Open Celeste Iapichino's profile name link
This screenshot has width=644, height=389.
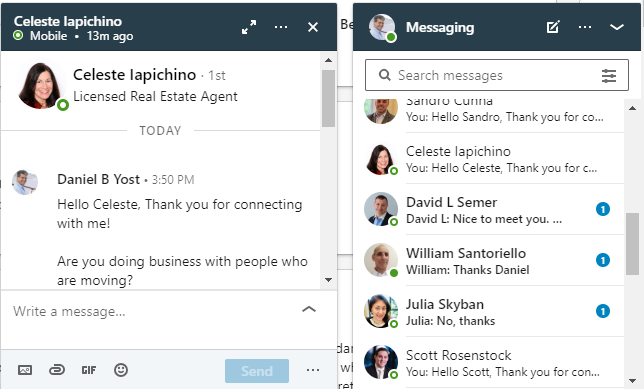click(x=135, y=75)
